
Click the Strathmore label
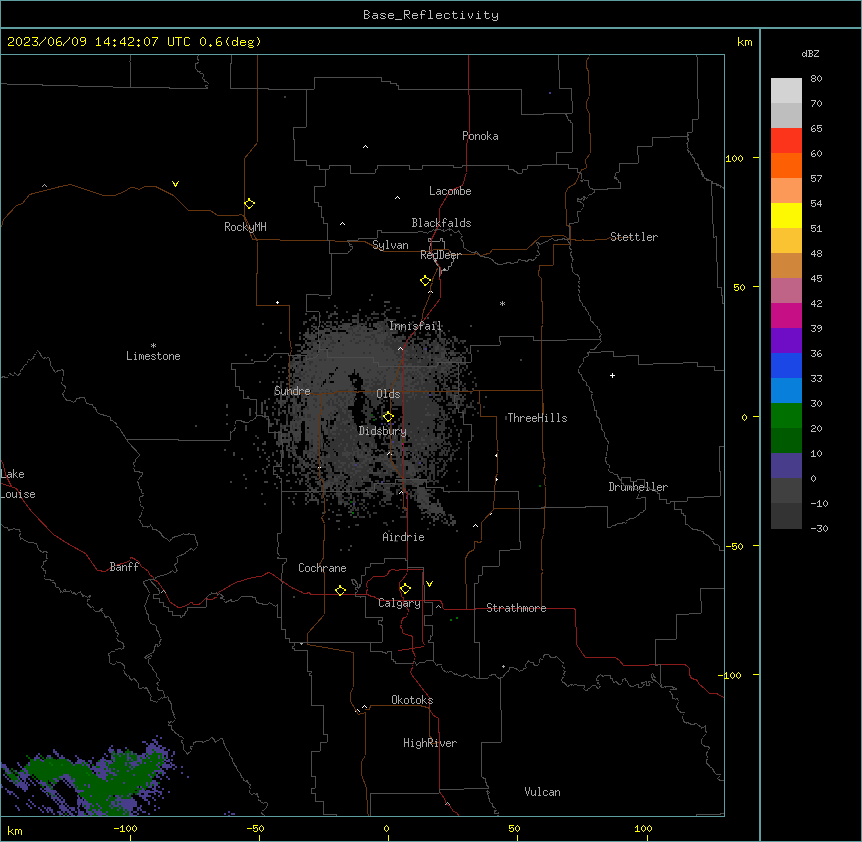coord(516,608)
